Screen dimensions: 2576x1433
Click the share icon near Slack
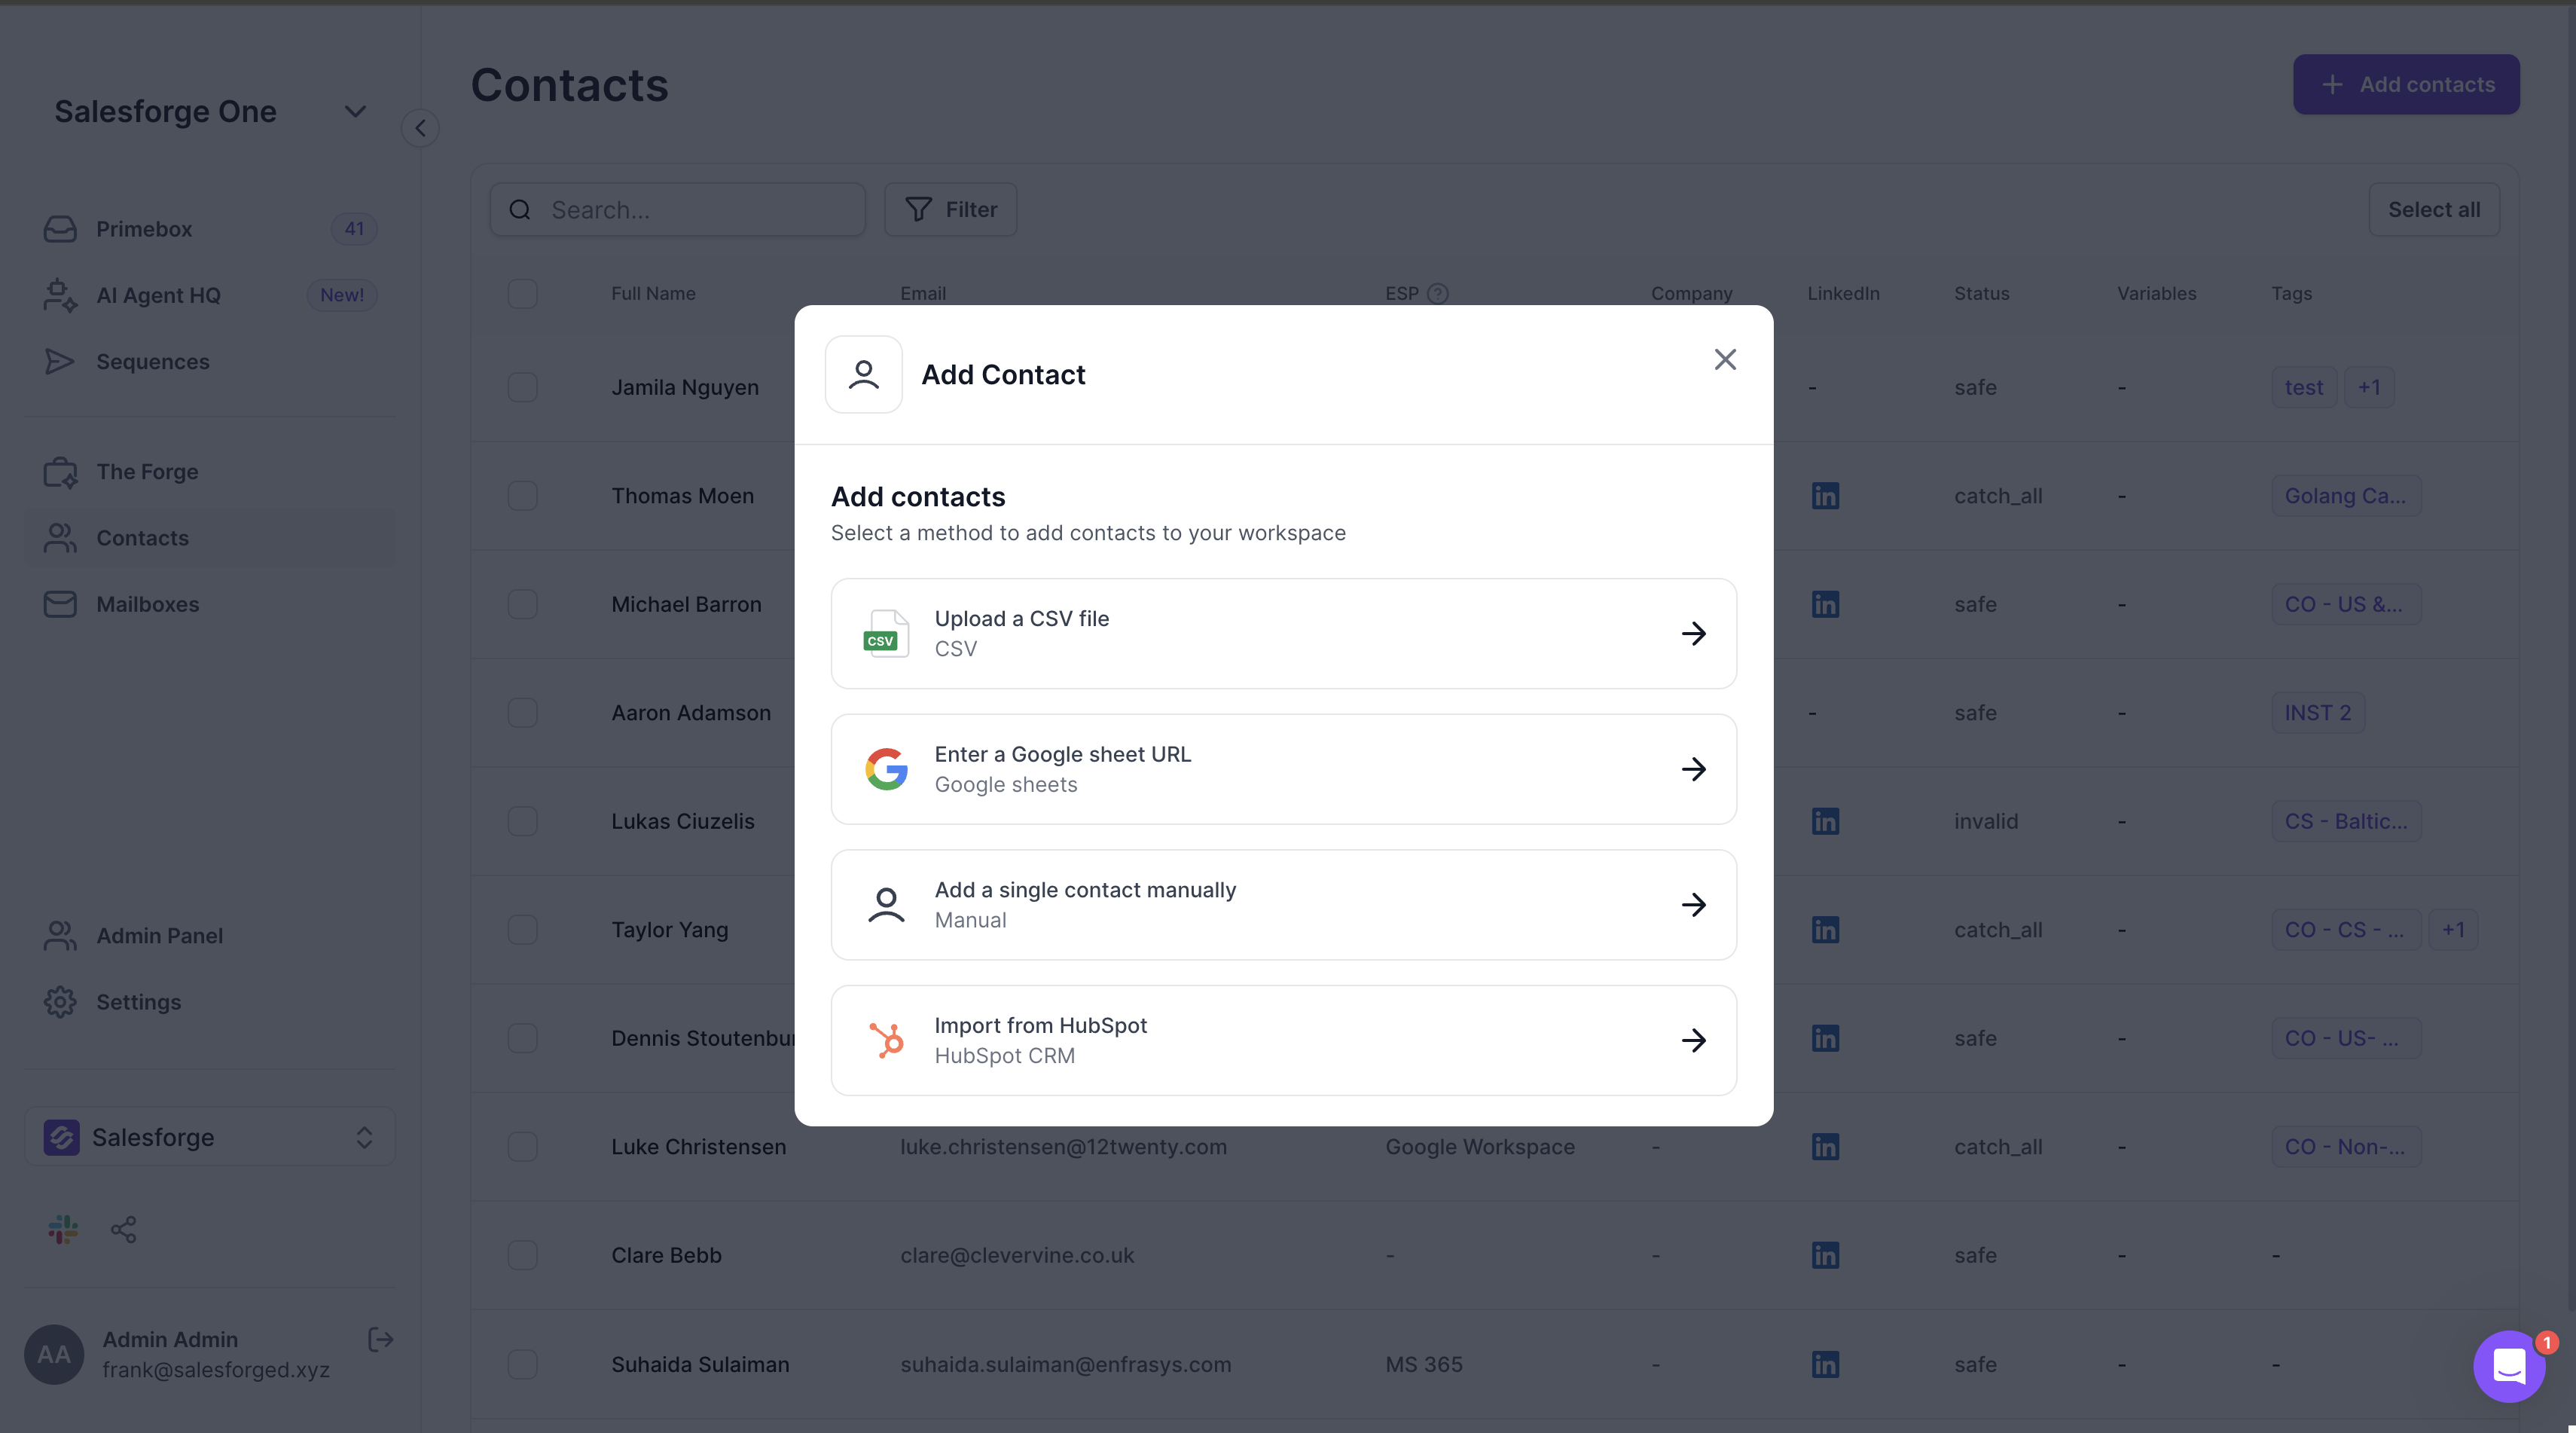coord(124,1229)
